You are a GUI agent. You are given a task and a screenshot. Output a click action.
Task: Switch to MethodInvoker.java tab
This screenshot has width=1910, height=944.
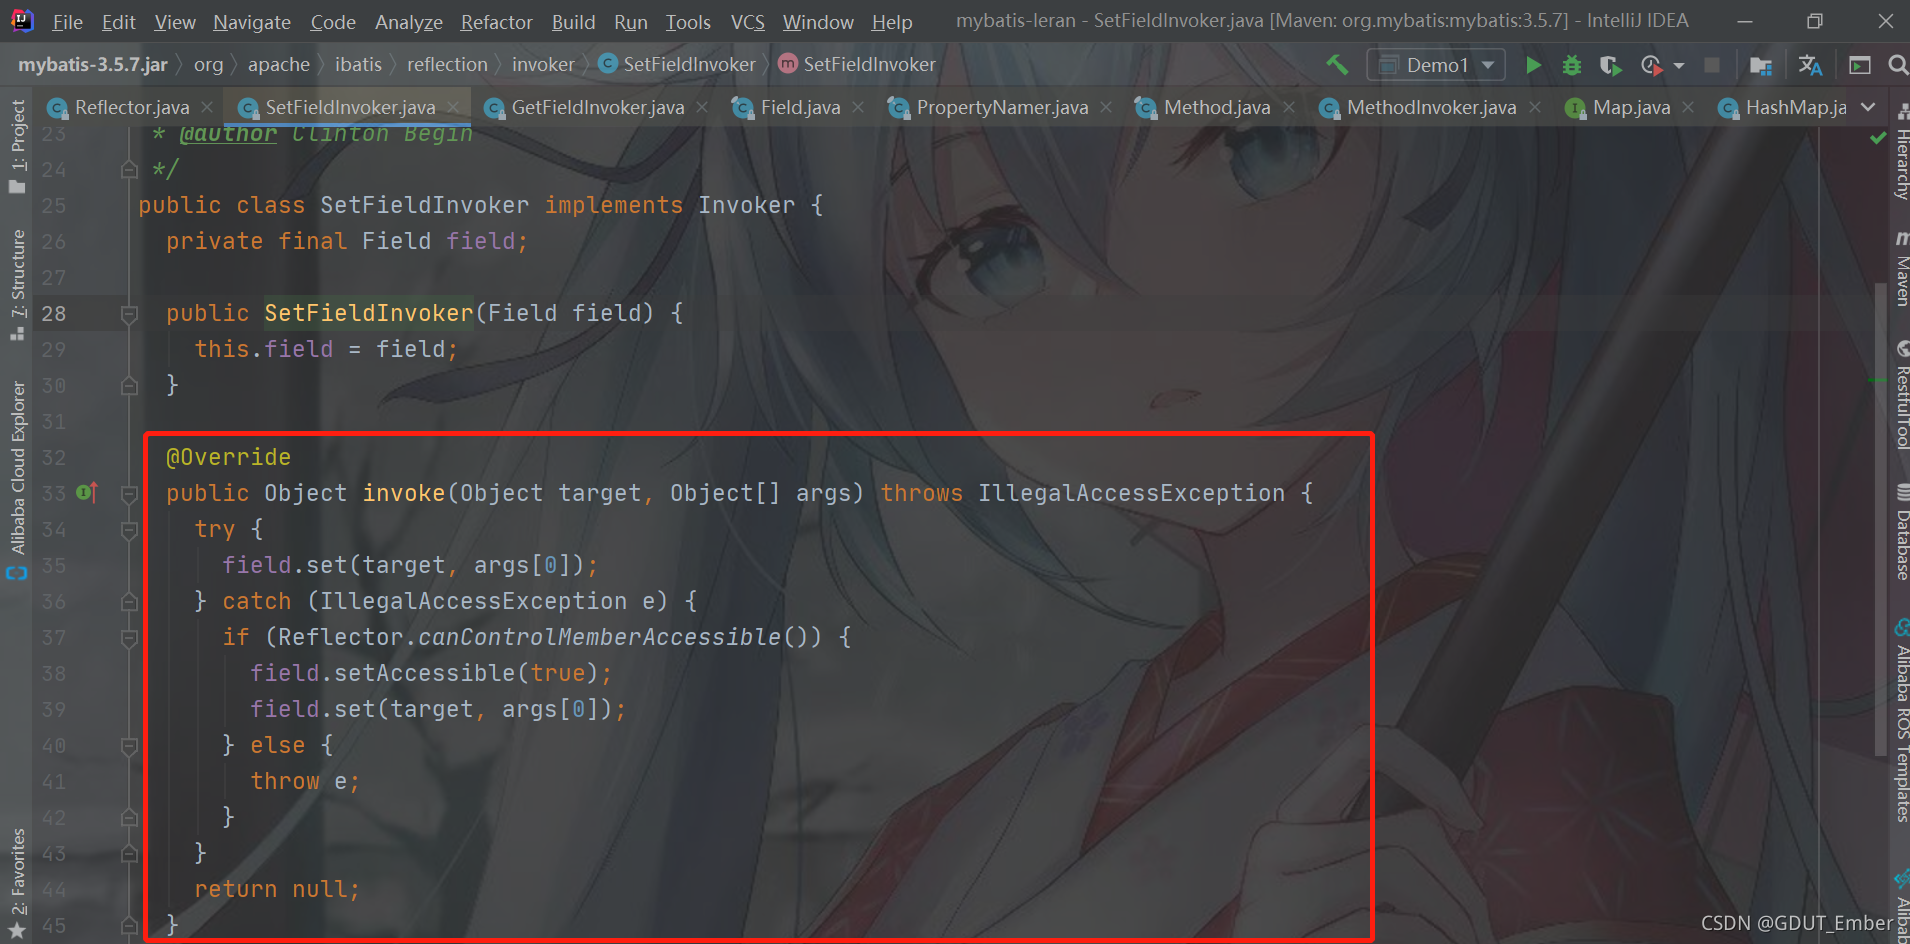pos(1431,107)
